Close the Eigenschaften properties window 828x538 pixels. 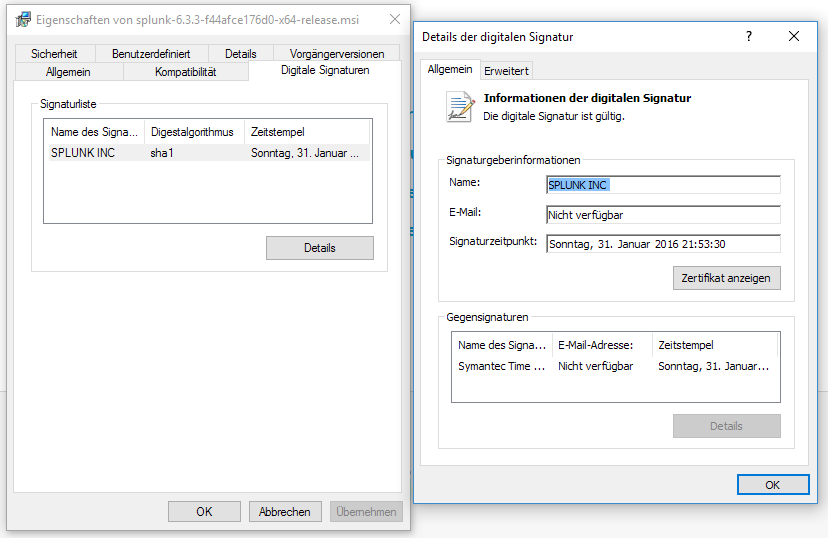coord(394,20)
